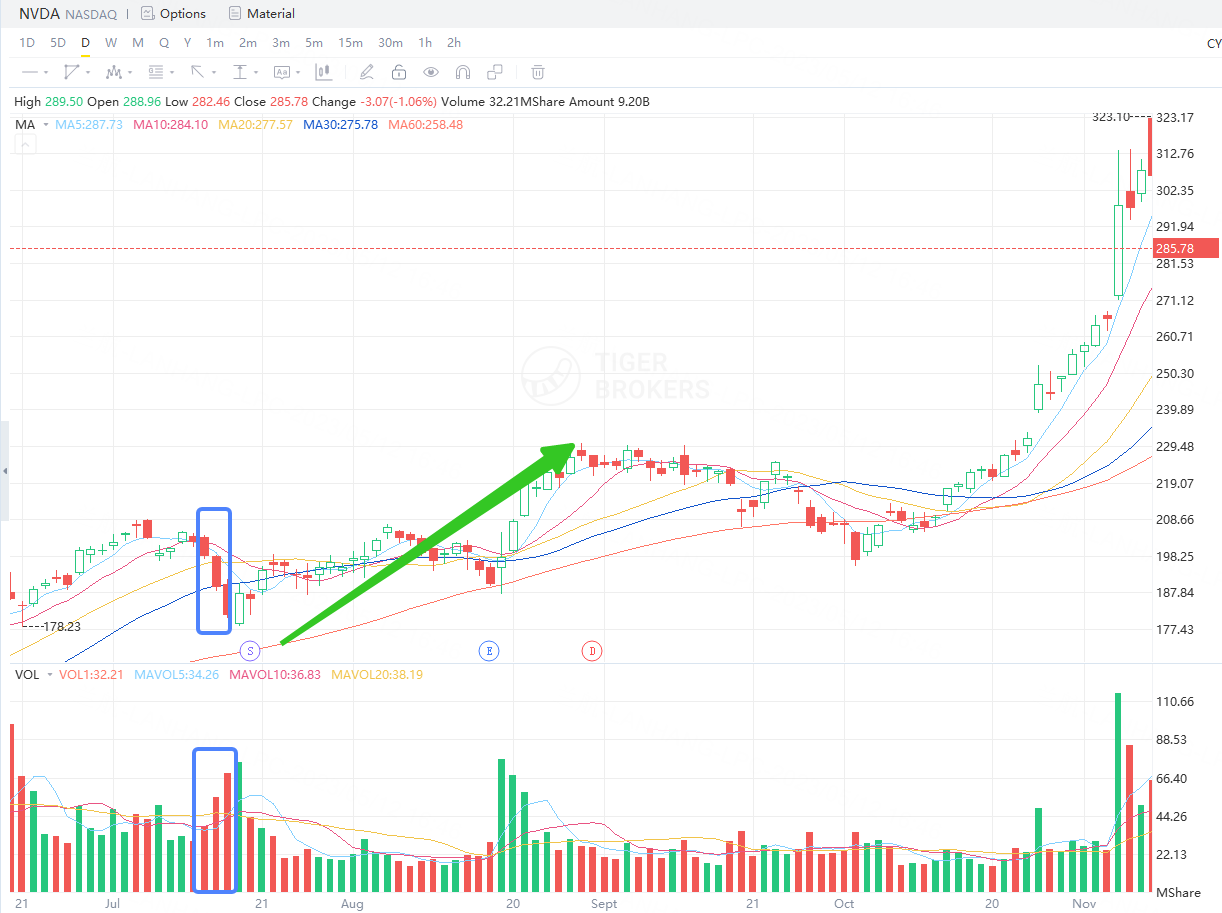Screen dimensions: 1222x913
Task: Expand the measure tool dropdown arrow
Action: tap(256, 73)
